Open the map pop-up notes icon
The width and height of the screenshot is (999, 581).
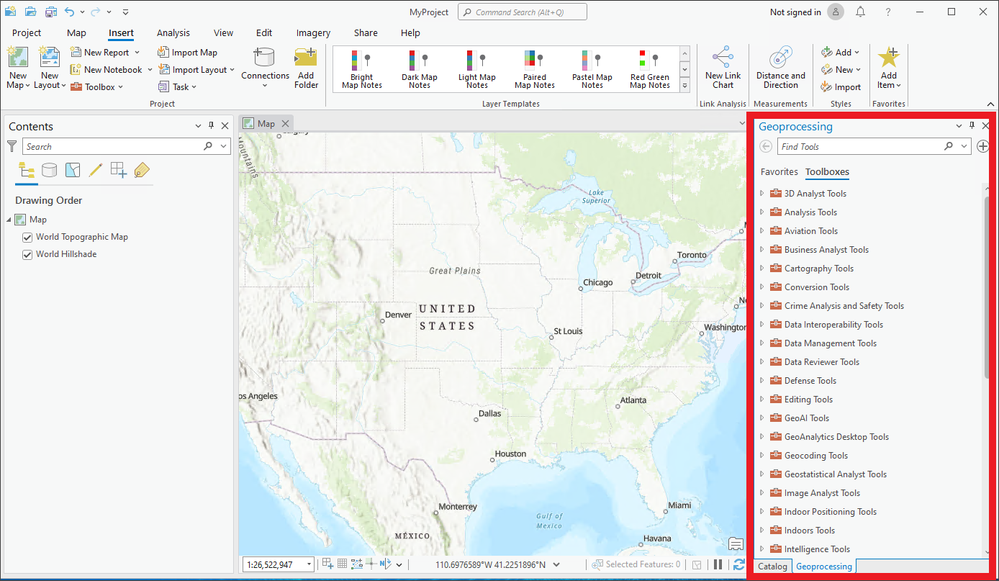pos(735,544)
